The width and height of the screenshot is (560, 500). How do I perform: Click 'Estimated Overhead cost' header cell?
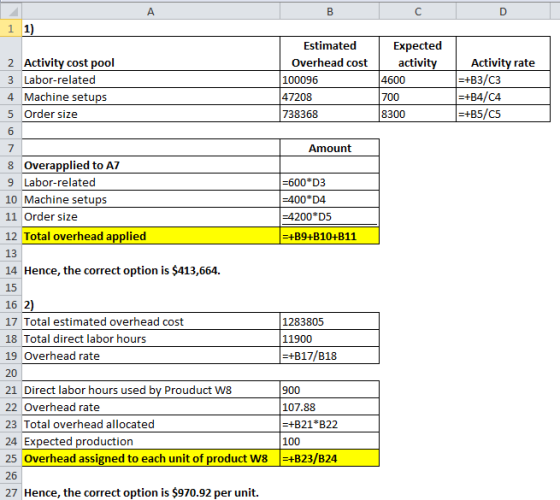[330, 54]
